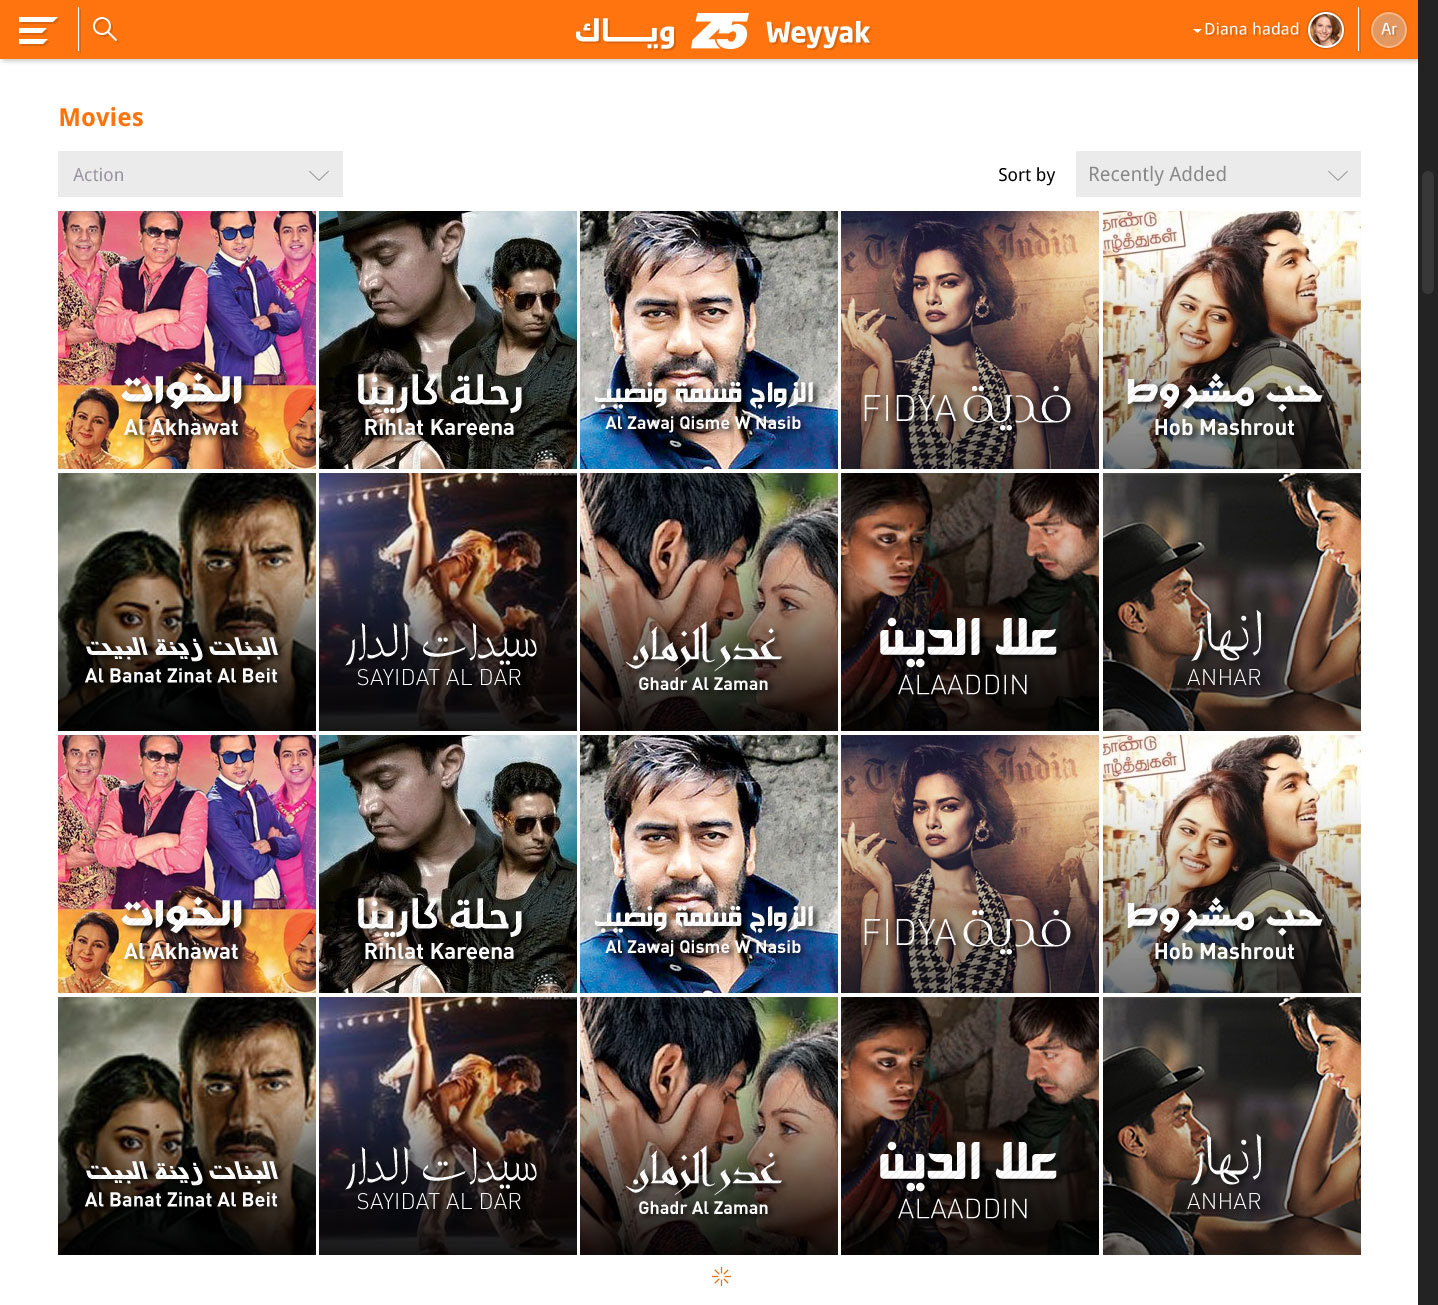Image resolution: width=1438 pixels, height=1305 pixels.
Task: Open Ghadr Al Zaman poster in second row
Action: point(709,602)
